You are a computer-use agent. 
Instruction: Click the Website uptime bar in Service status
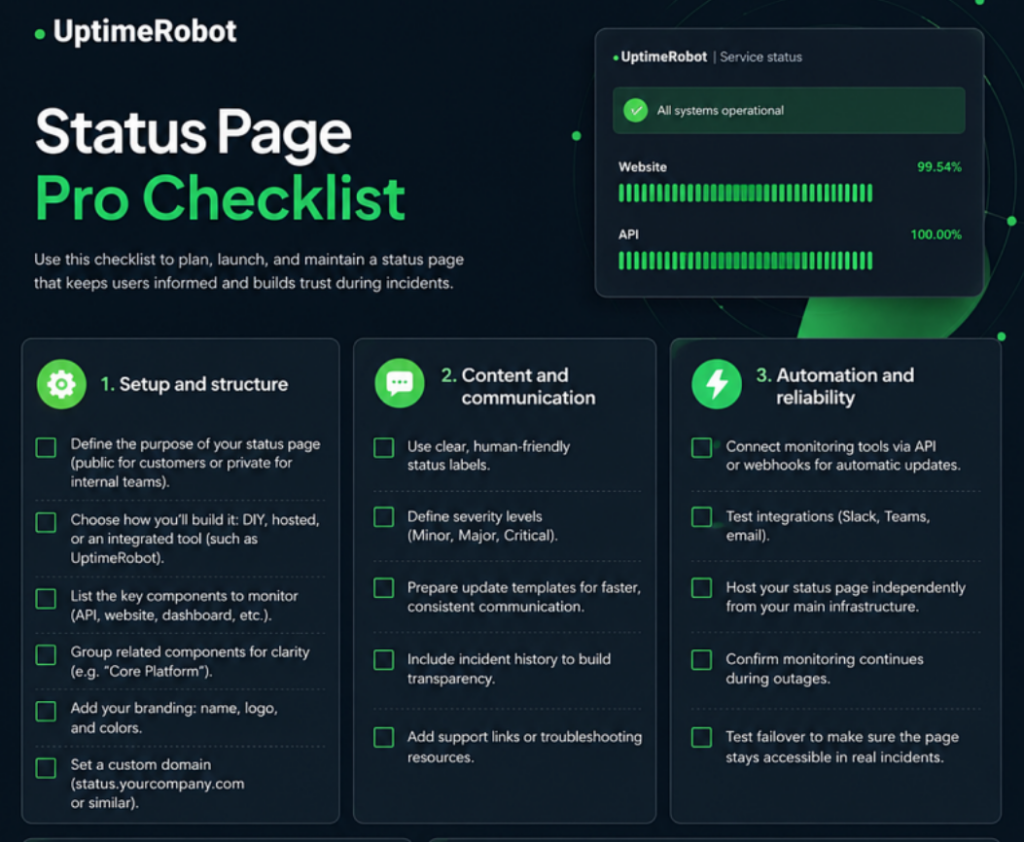coord(745,193)
